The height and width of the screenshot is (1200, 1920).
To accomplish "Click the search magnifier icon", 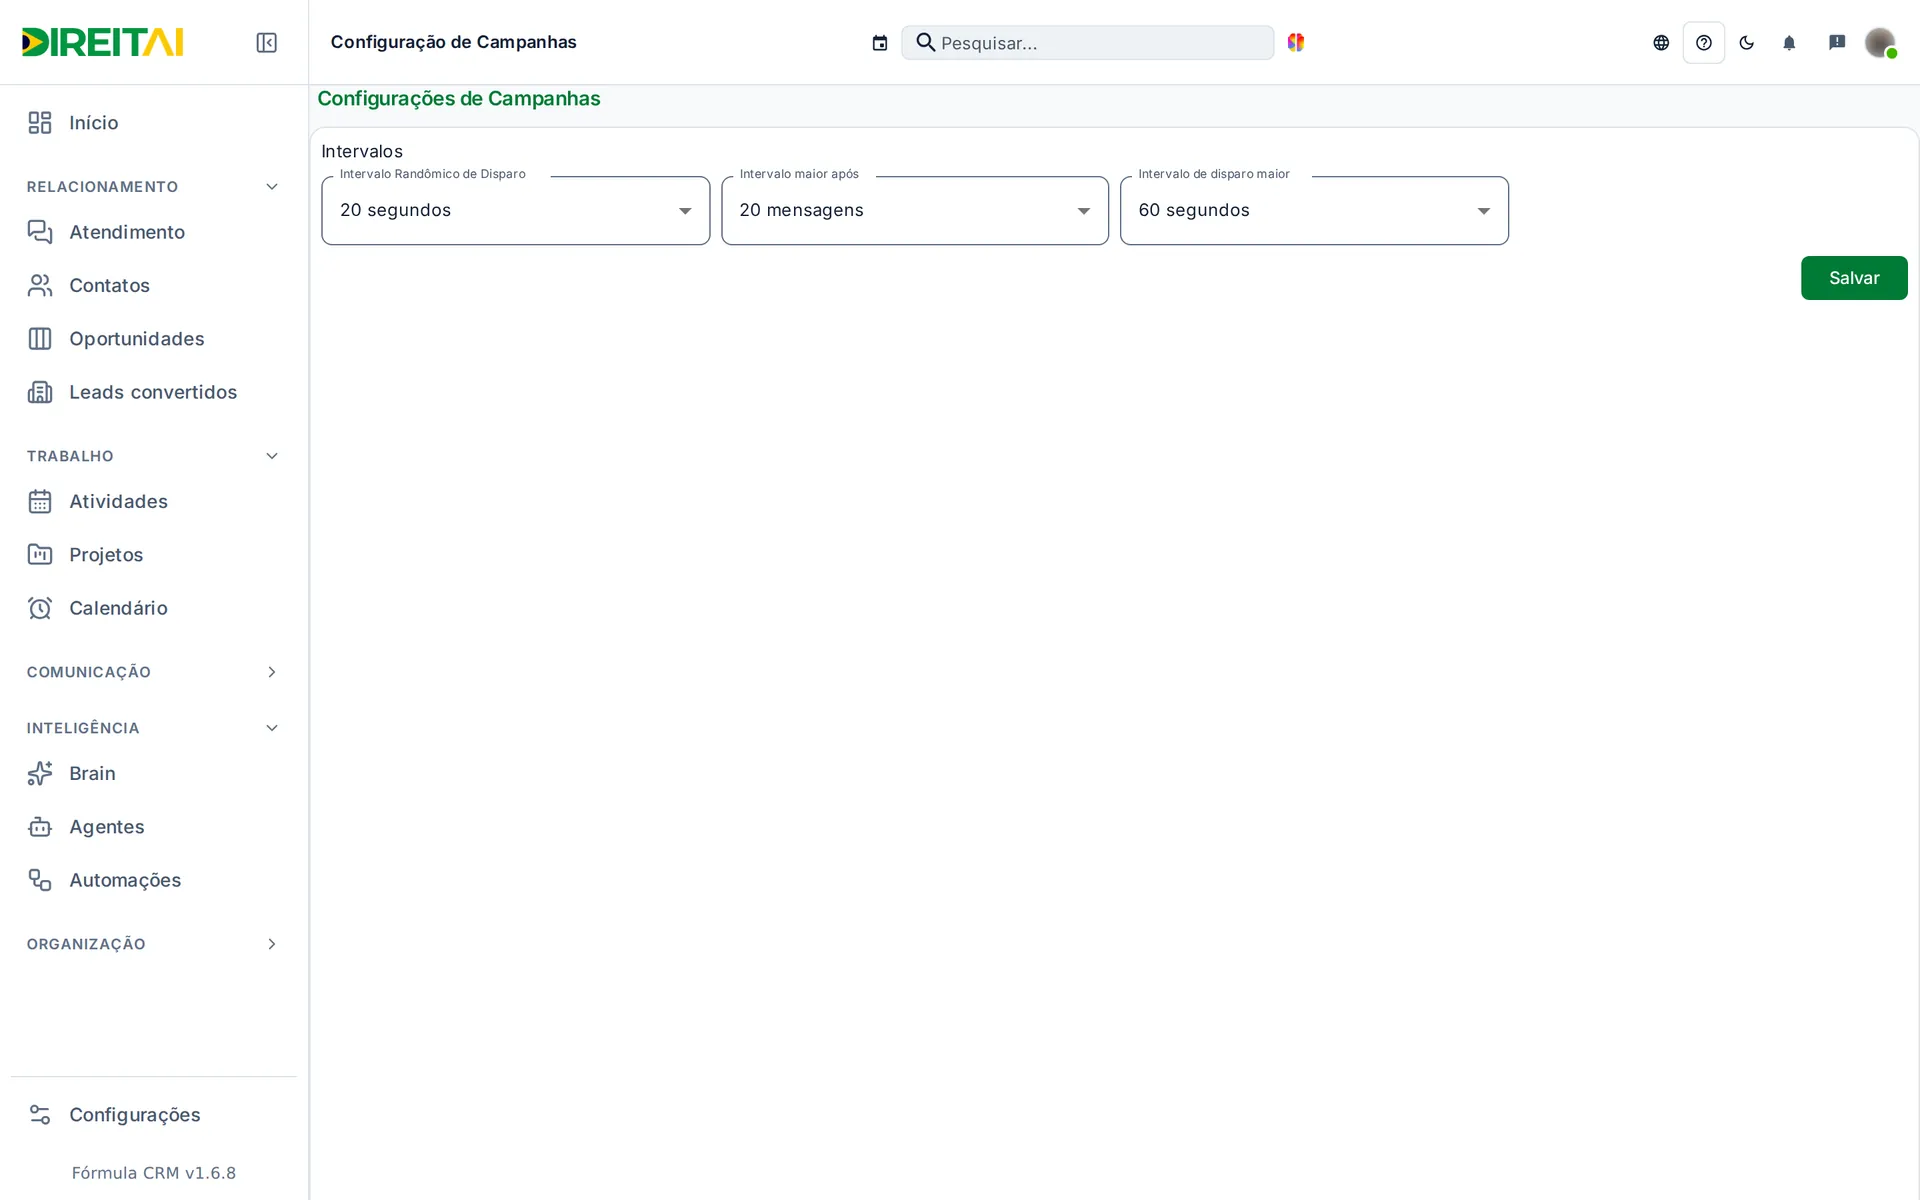I will click(x=926, y=42).
